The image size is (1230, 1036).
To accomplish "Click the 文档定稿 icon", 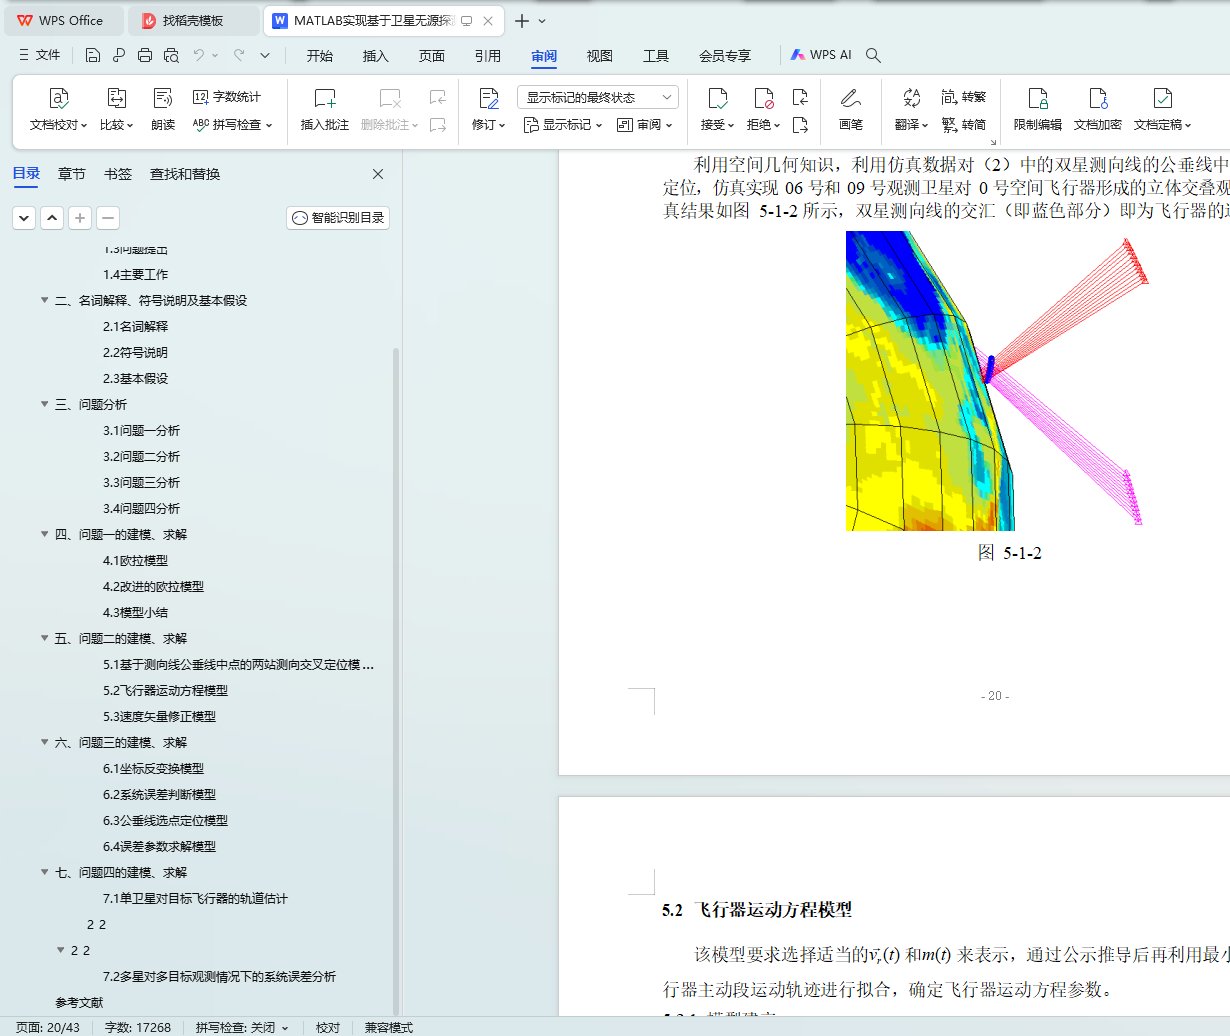I will click(1162, 98).
